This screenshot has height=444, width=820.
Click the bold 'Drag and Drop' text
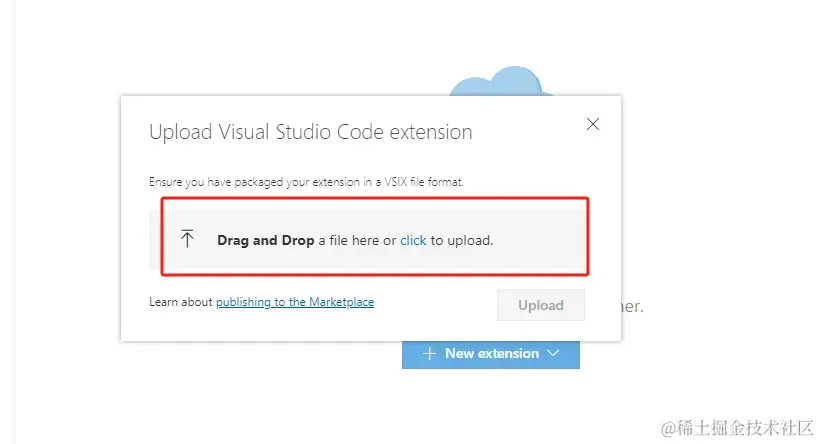coord(261,240)
